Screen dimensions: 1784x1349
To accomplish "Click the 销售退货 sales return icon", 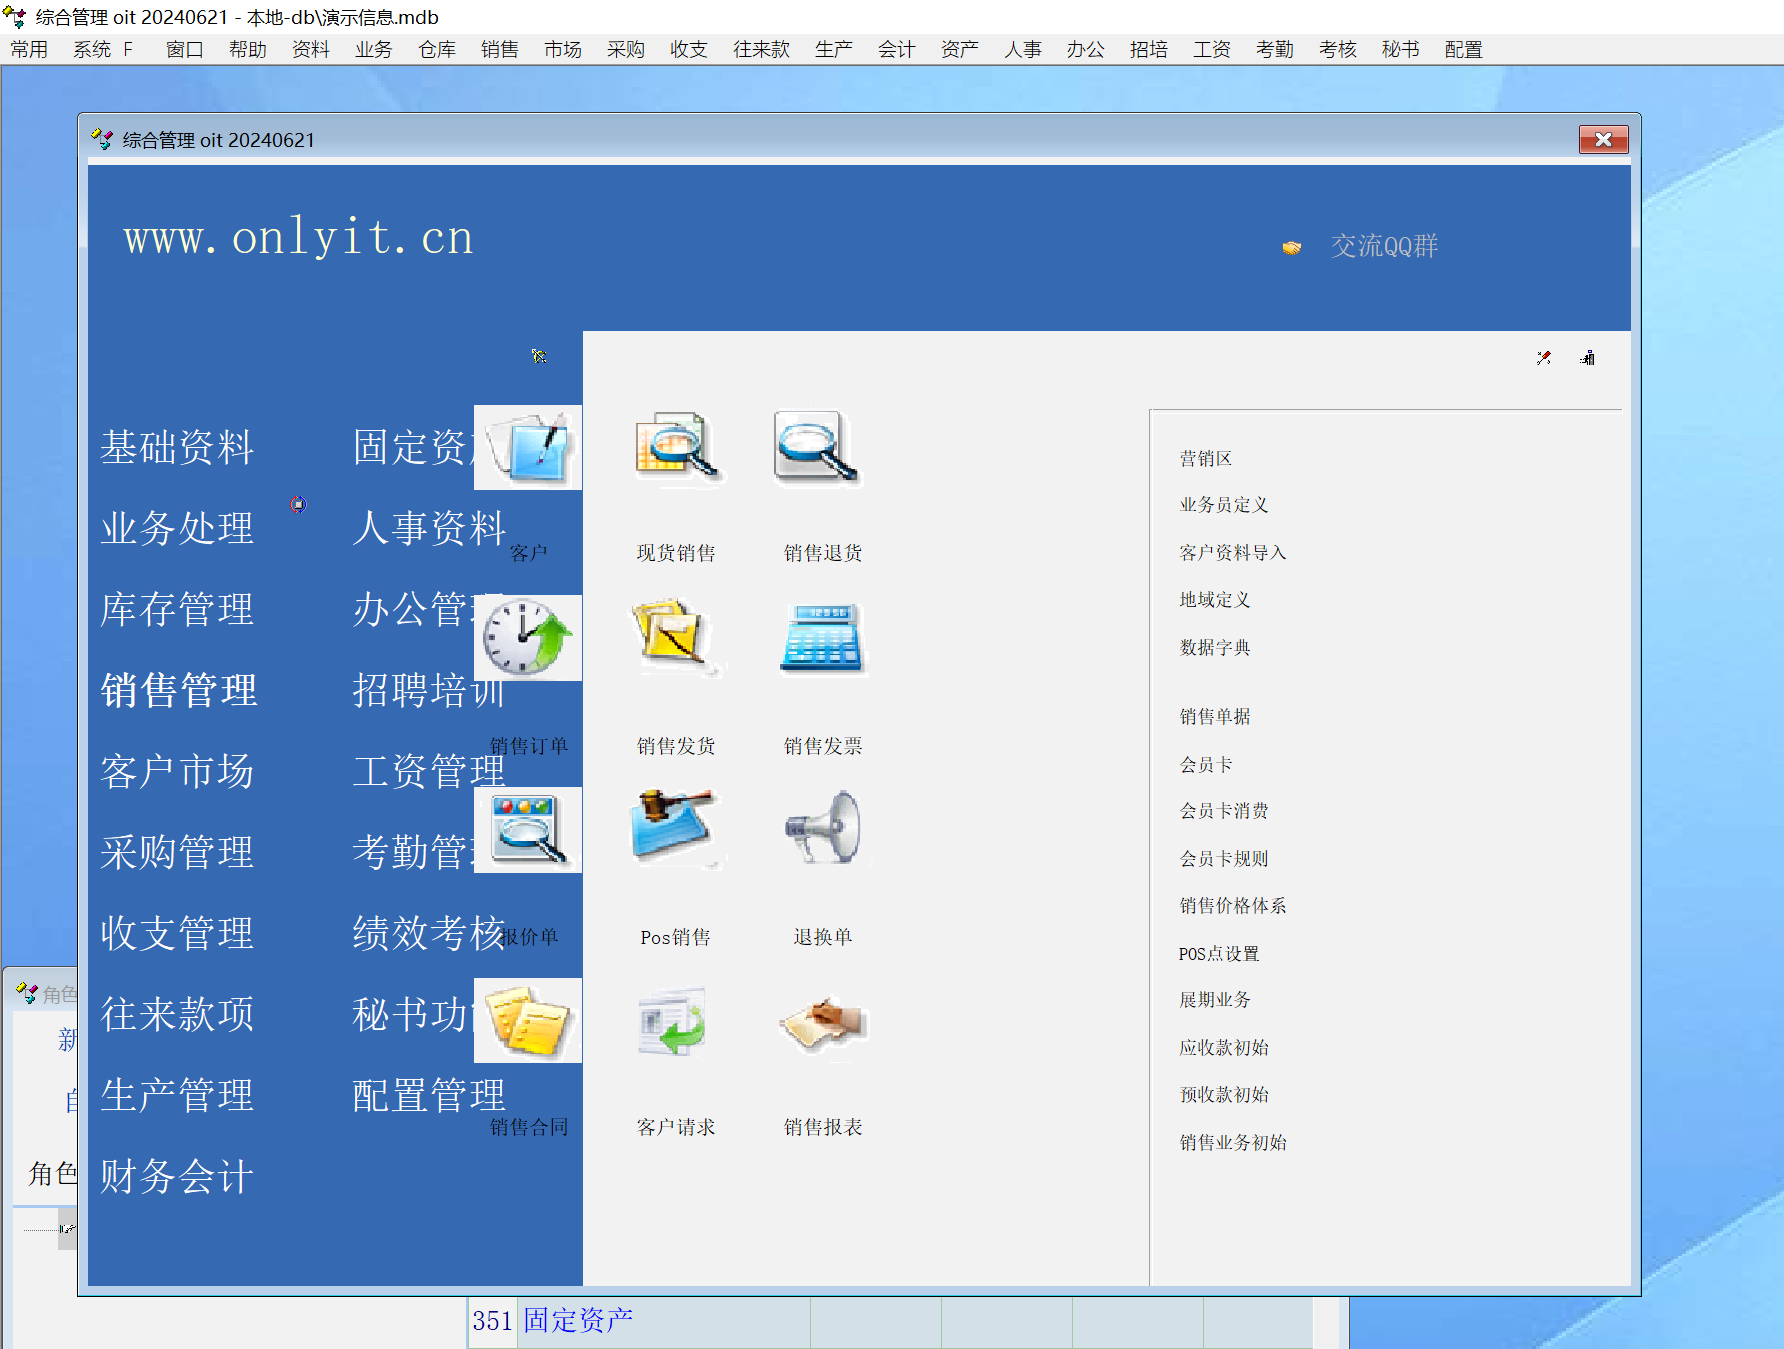I will click(819, 447).
